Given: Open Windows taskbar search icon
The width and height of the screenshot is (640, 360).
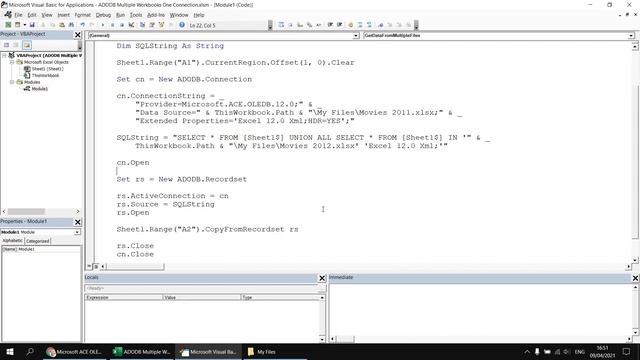Looking at the screenshot, I should [x=30, y=351].
